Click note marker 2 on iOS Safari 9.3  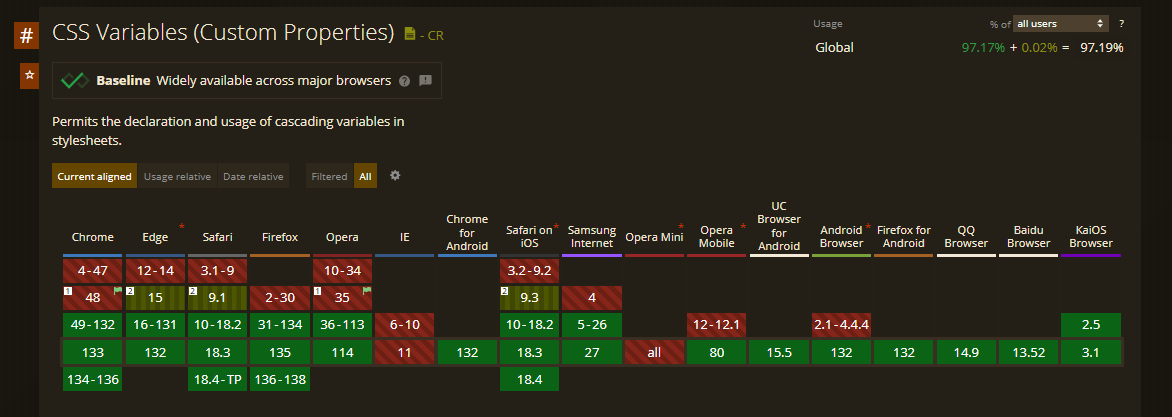(x=504, y=291)
